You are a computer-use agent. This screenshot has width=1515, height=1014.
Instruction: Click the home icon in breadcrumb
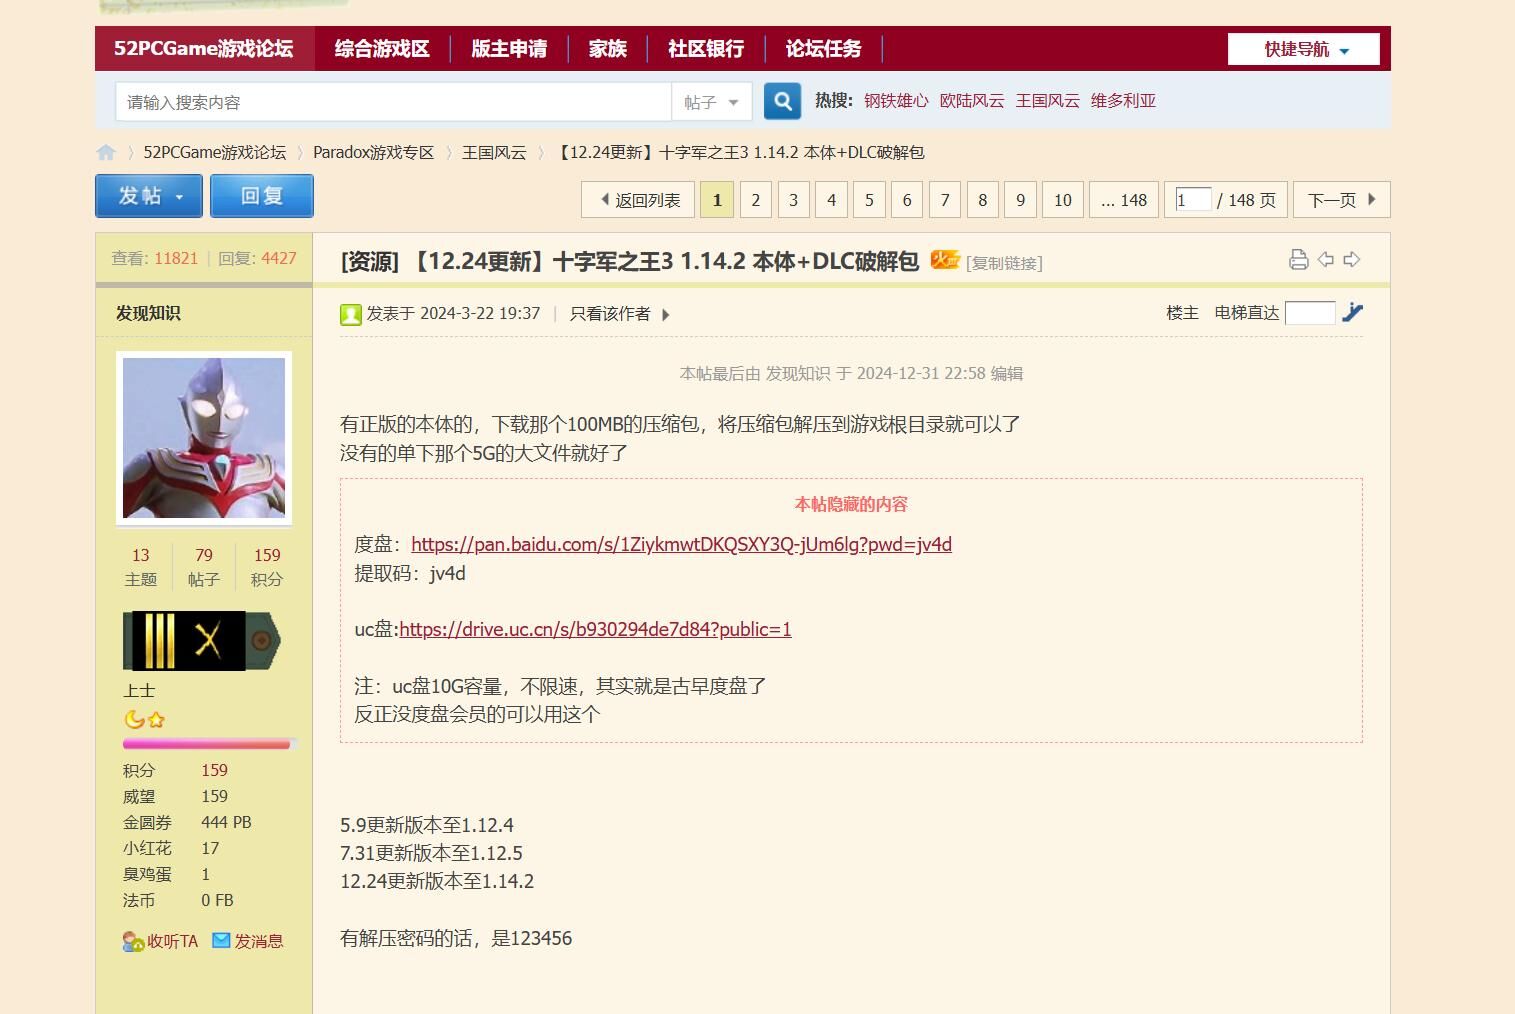coord(106,152)
